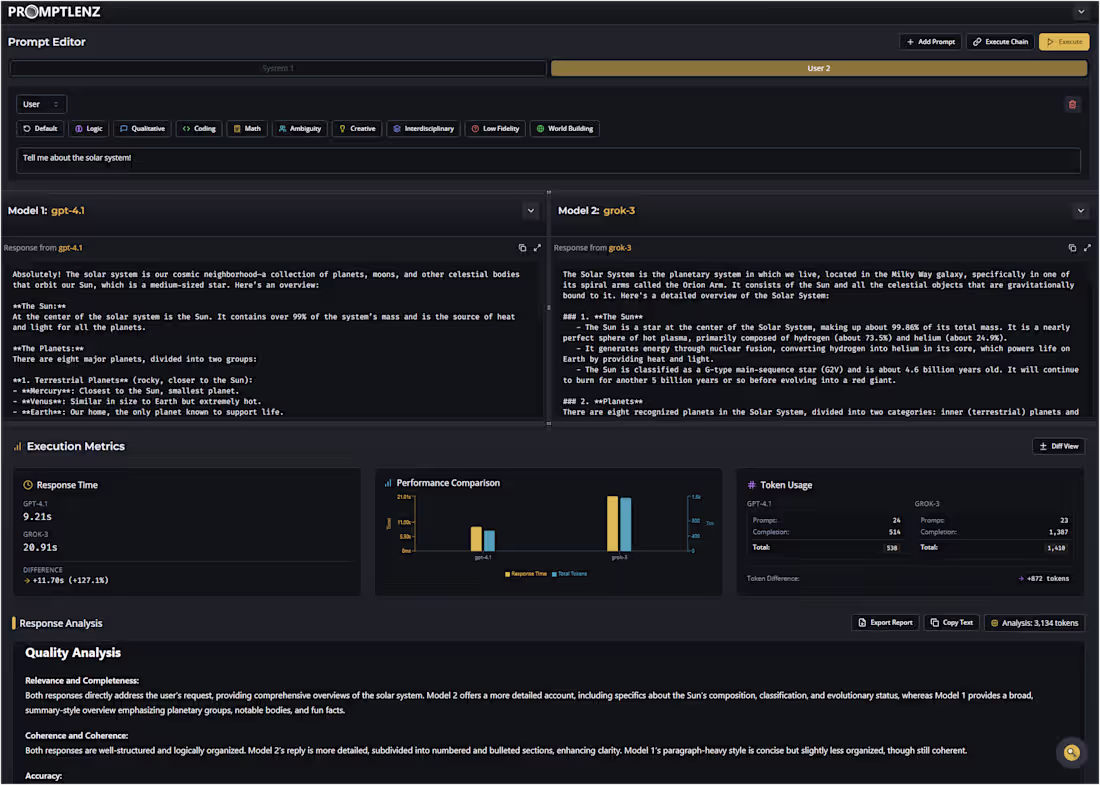This screenshot has height=785, width=1100.
Task: Click the Performance Comparison bar icon
Action: (387, 483)
